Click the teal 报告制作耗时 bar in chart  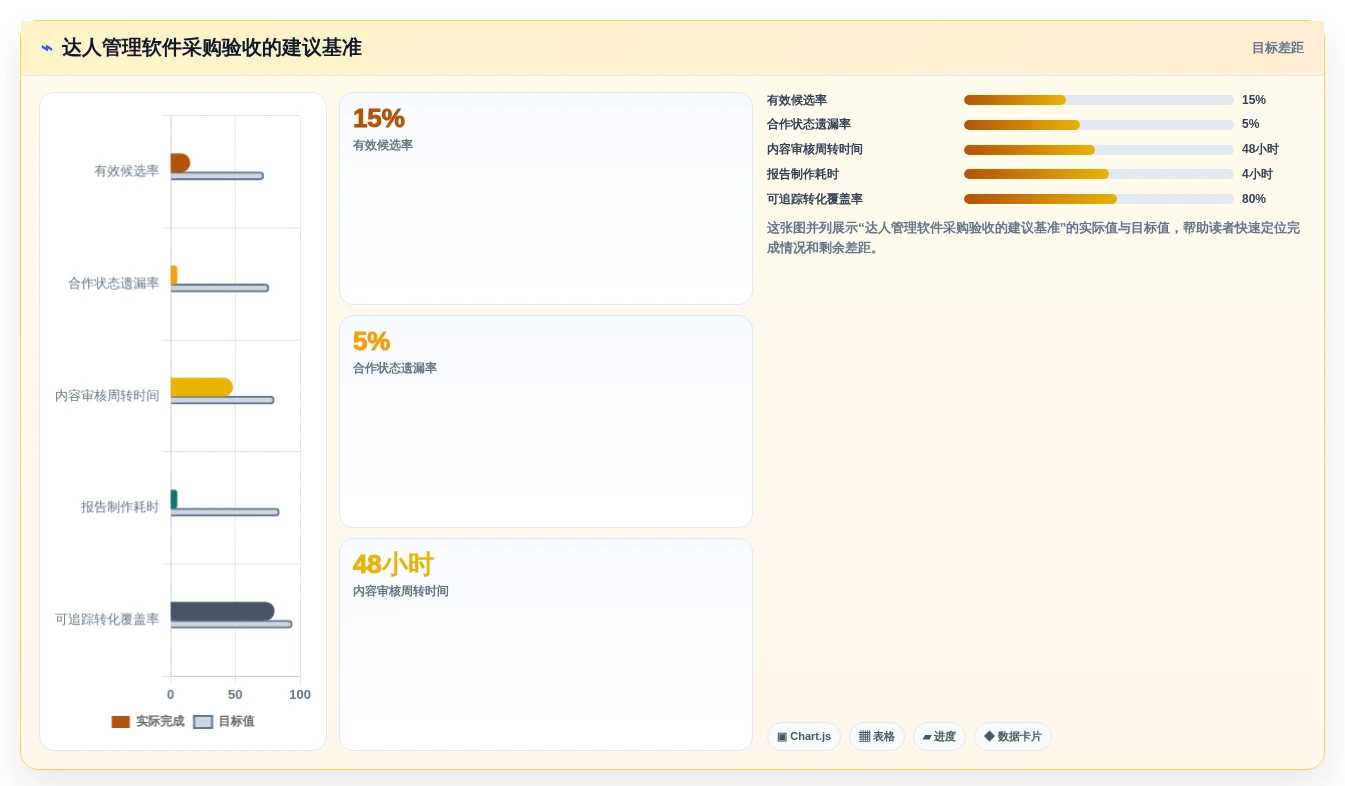(x=174, y=499)
